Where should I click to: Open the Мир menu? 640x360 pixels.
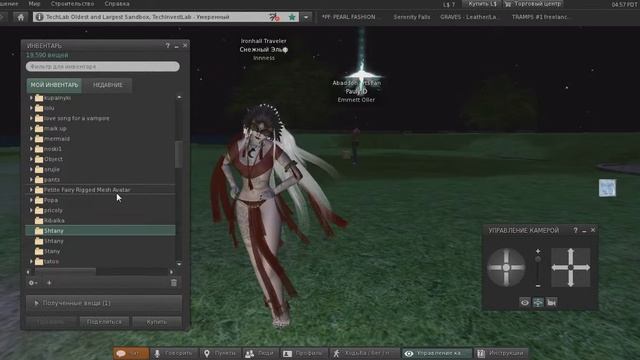34,4
